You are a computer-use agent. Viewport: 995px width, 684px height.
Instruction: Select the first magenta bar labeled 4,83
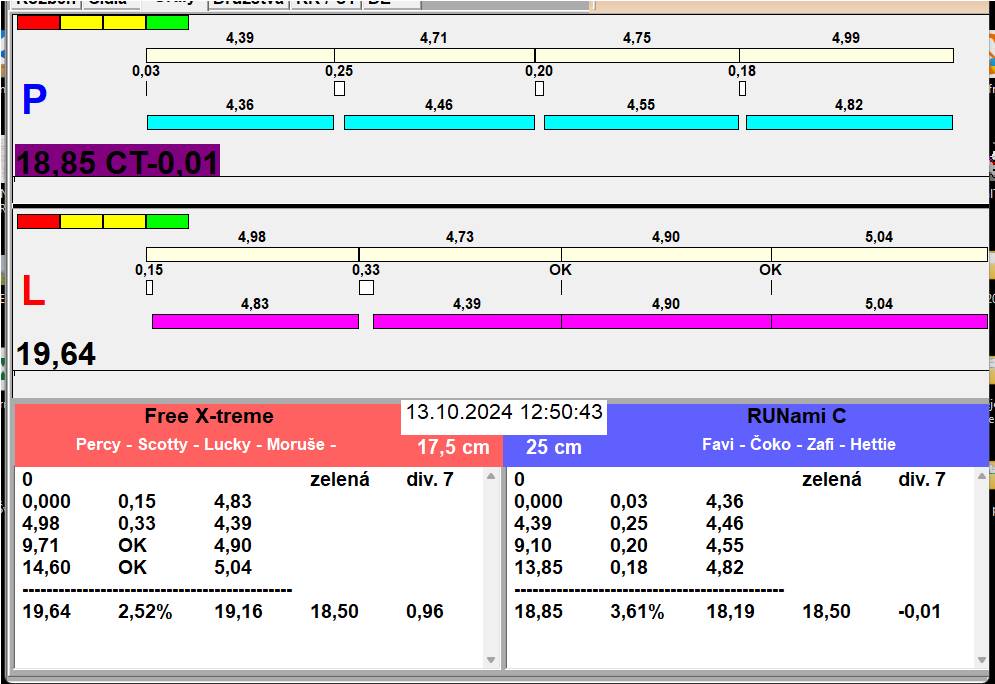click(x=255, y=321)
